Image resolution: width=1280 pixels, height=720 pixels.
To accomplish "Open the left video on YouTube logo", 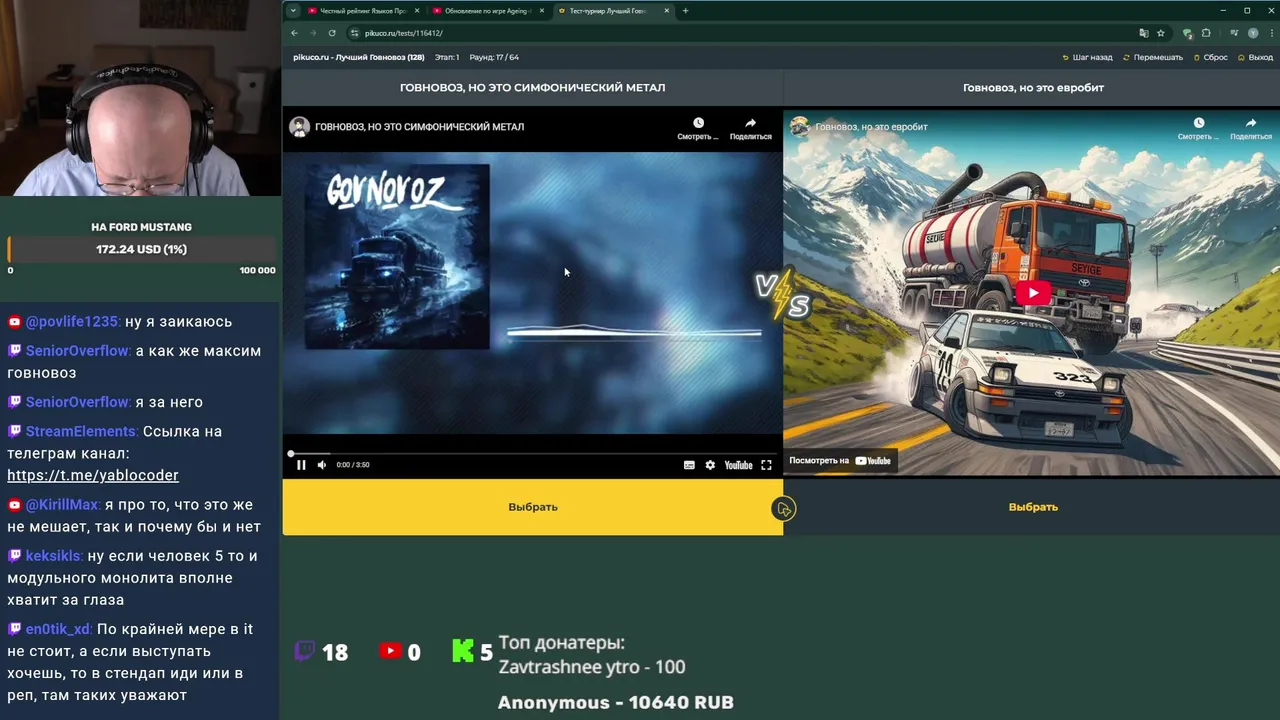I will pyautogui.click(x=738, y=465).
